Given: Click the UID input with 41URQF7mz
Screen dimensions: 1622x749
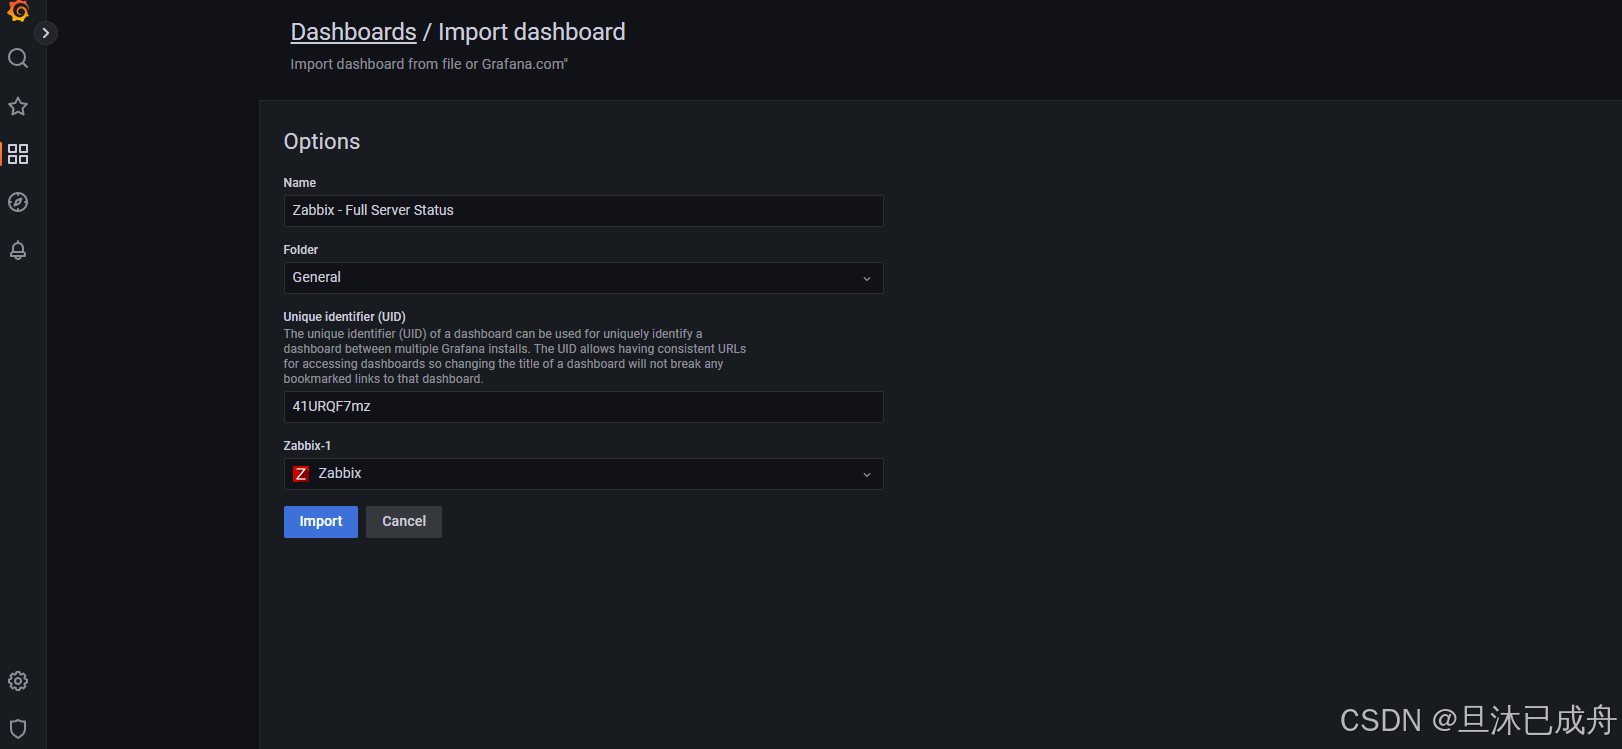Looking at the screenshot, I should pyautogui.click(x=583, y=407).
